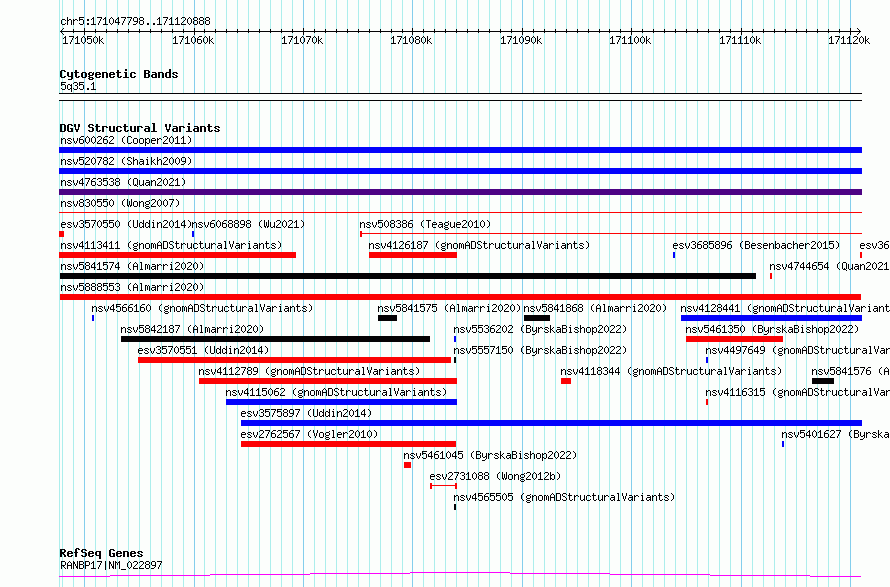
Task: Click the nsv4497649 gnomAD label
Action: point(797,350)
